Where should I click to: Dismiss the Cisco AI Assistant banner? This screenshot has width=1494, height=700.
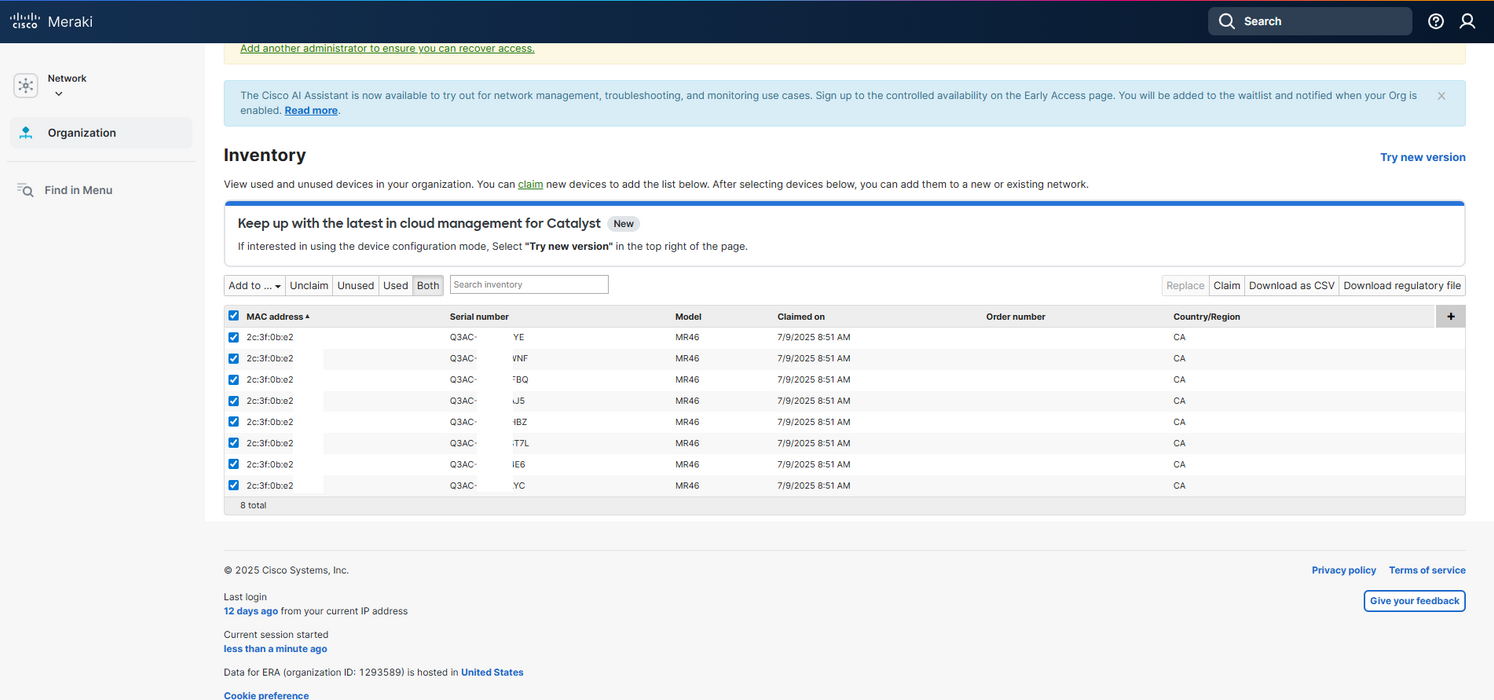click(x=1441, y=95)
